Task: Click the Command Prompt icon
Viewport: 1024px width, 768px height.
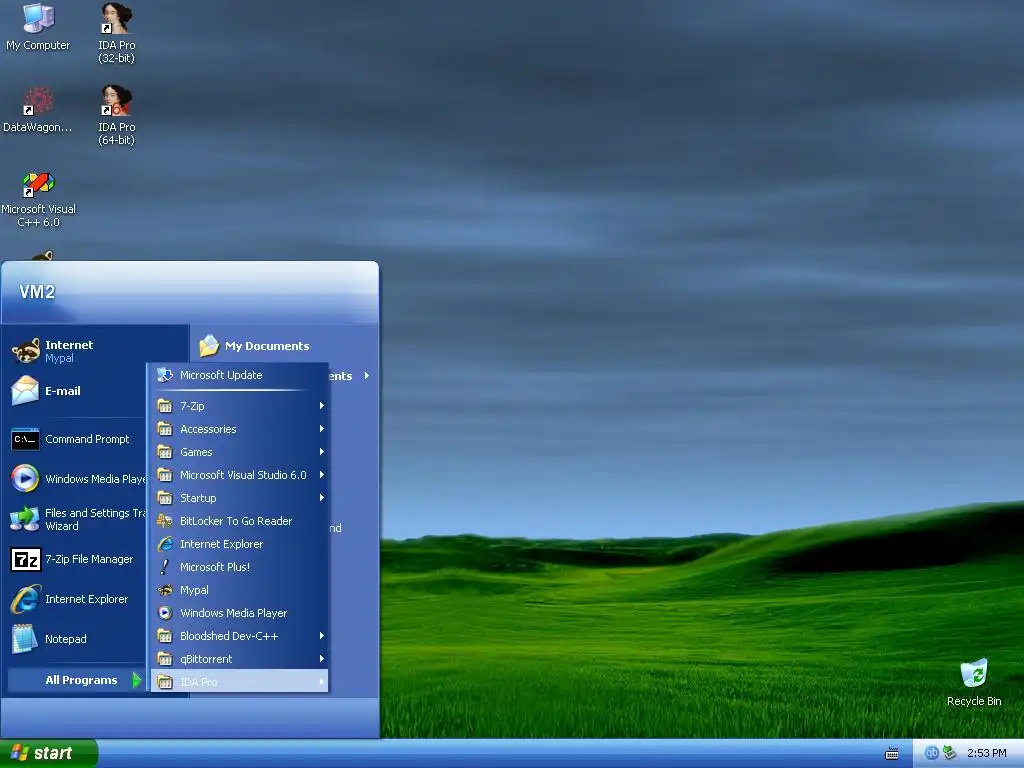Action: (25, 439)
